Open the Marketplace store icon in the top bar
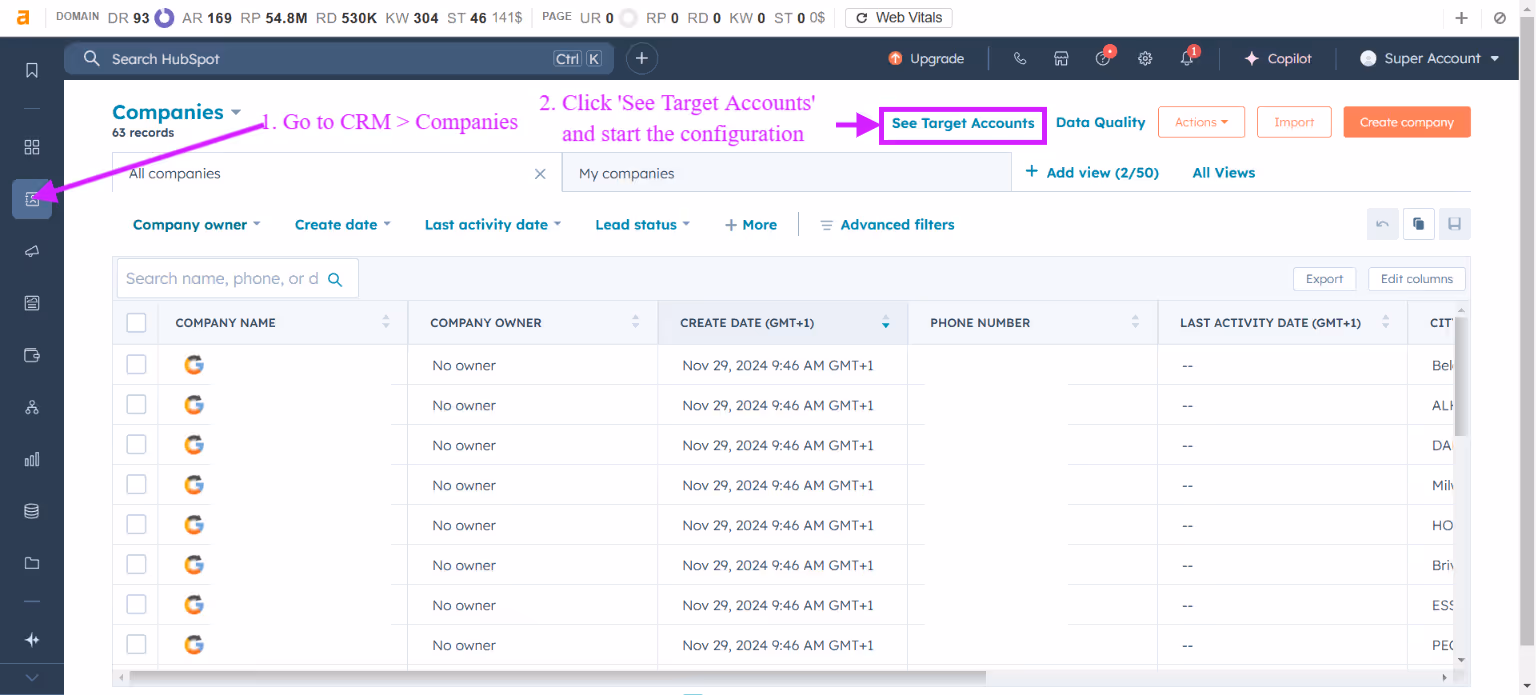This screenshot has width=1536, height=695. [x=1061, y=58]
